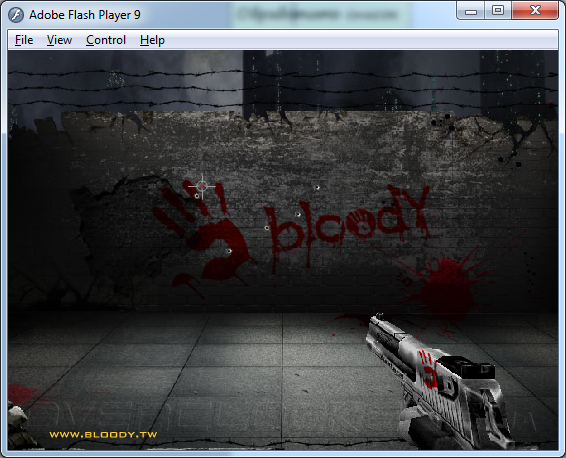This screenshot has width=566, height=458.
Task: Click the red bloody graffiti text
Action: [347, 227]
